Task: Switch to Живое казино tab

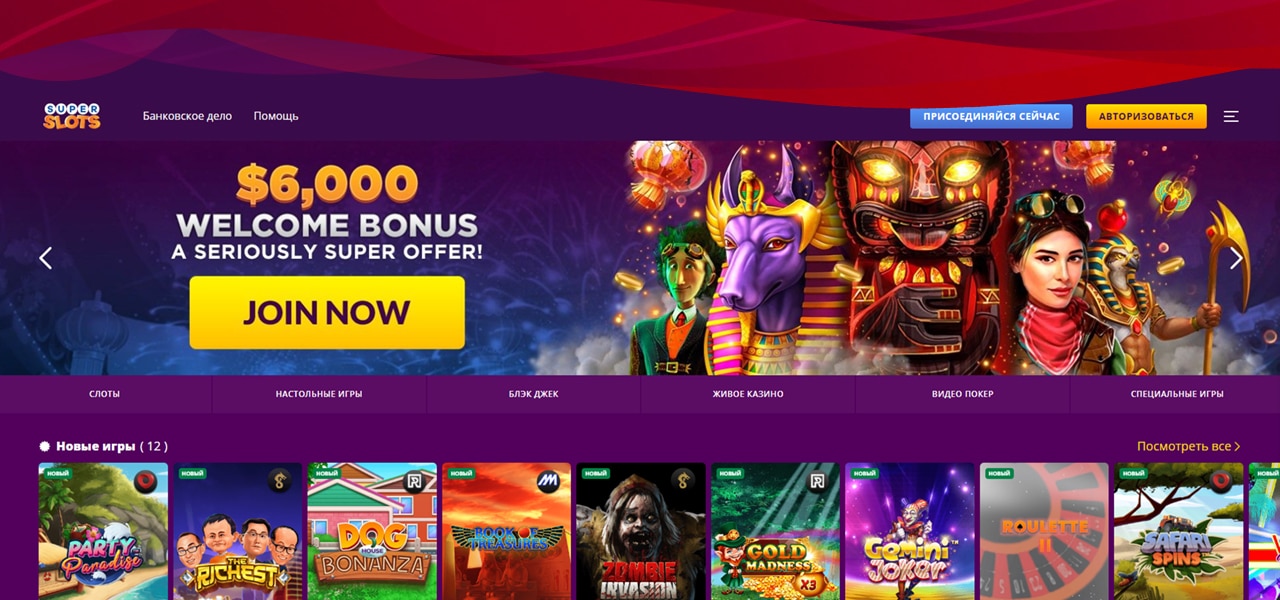Action: [x=748, y=394]
